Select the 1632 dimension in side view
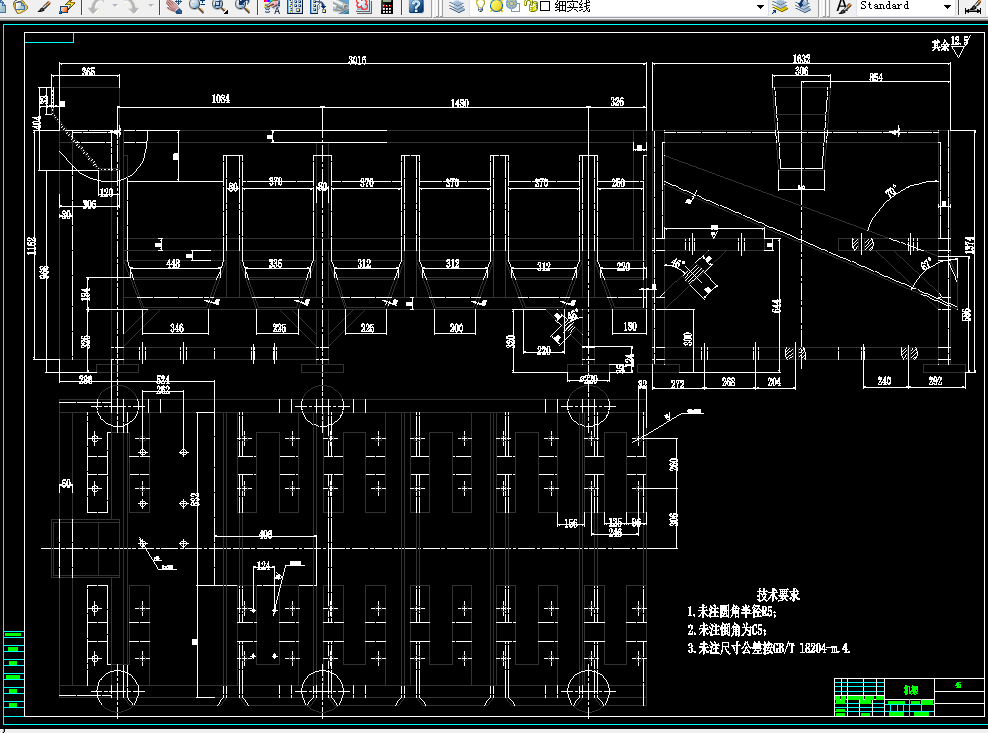The width and height of the screenshot is (988, 733). tap(801, 59)
